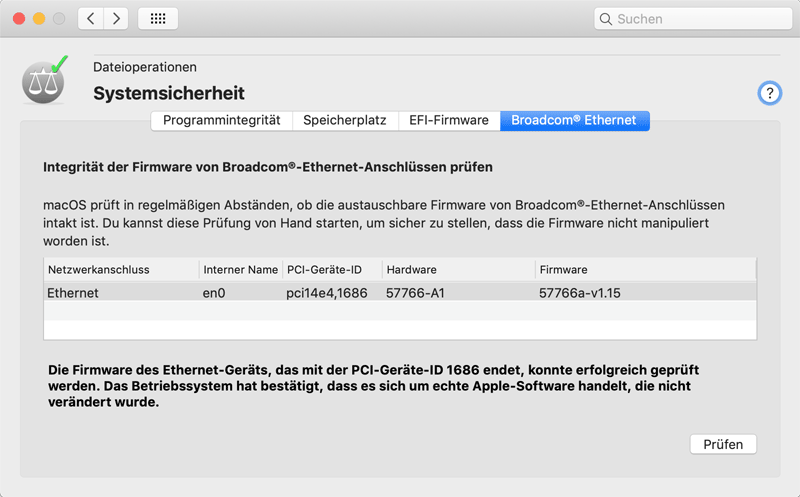Minimize the window with yellow button
Viewport: 800px width, 497px height.
[x=39, y=19]
